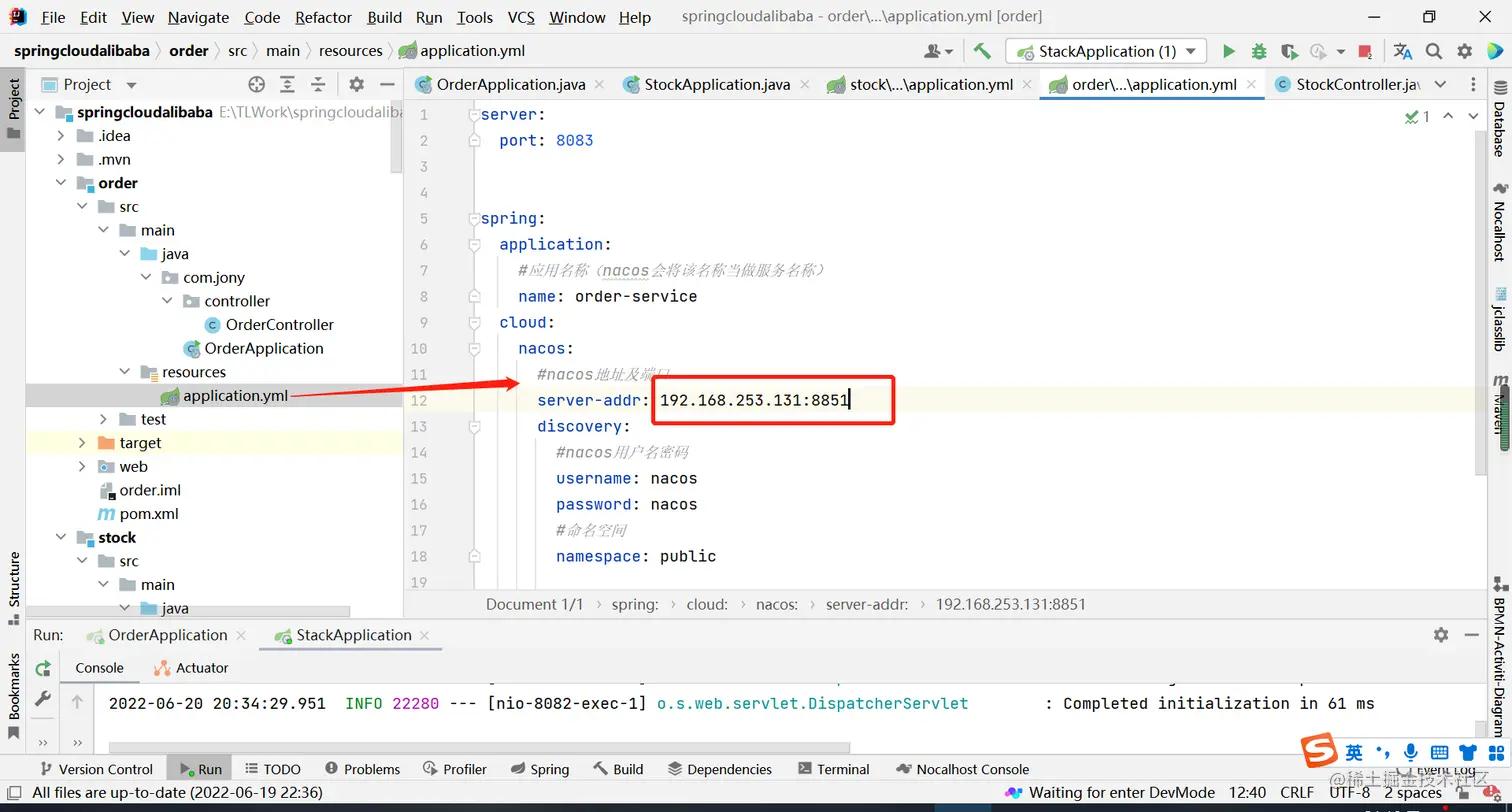Click the console horizontal scrollbar
The height and width of the screenshot is (812, 1512).
click(x=479, y=747)
